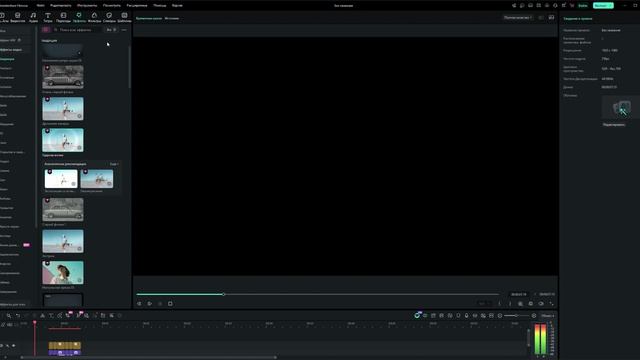
Task: Click the preview image icon at top right of viewer
Action: pyautogui.click(x=551, y=18)
